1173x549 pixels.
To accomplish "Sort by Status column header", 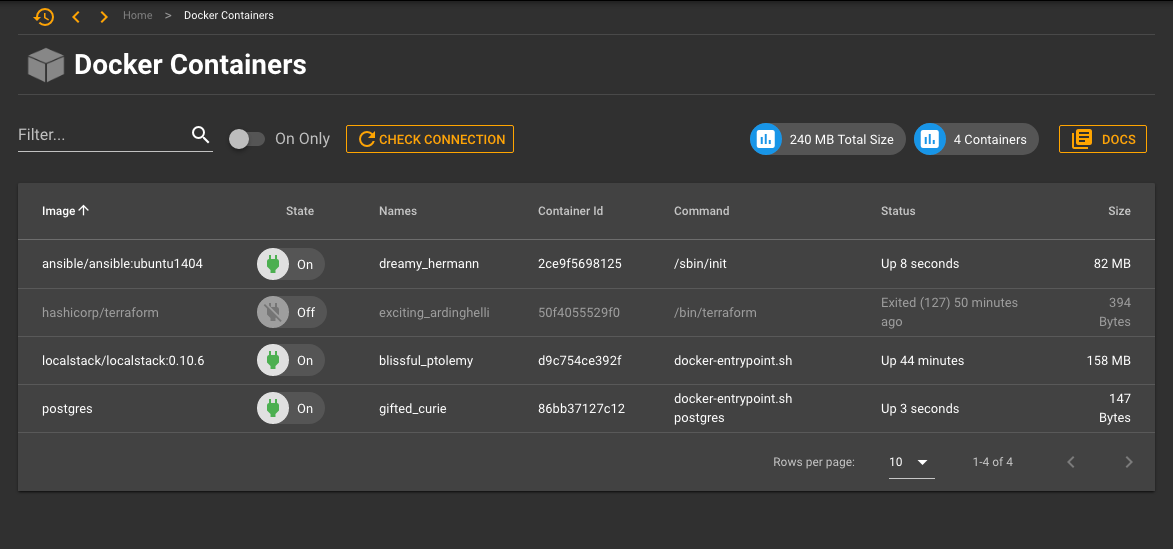I will (898, 211).
